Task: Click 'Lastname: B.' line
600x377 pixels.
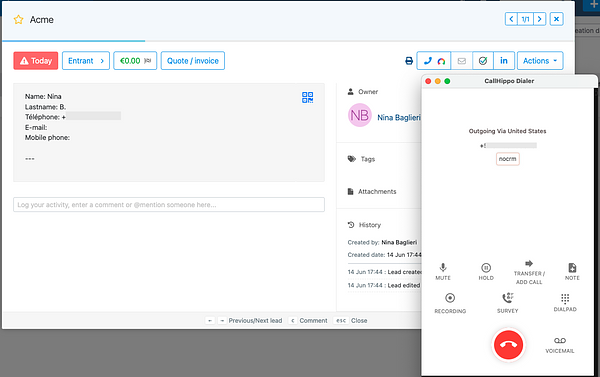Action: [46, 107]
